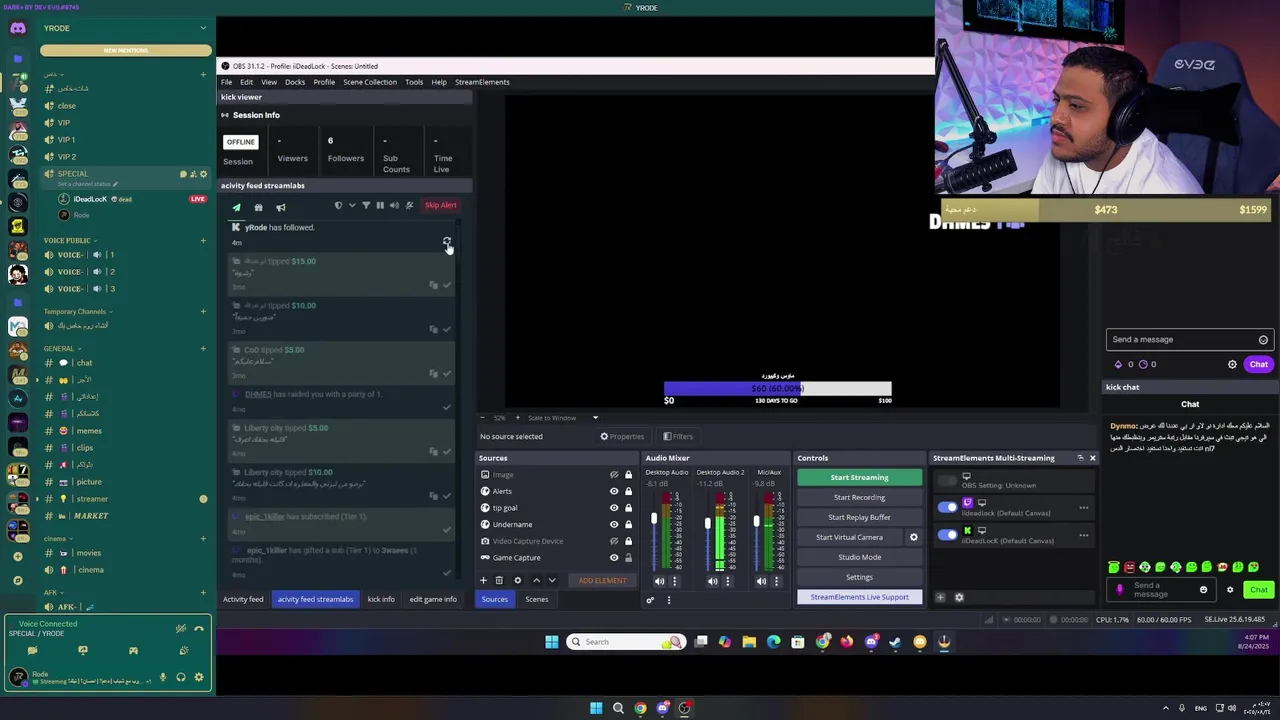Open megaphone icon tab in activity feed
The image size is (1280, 720).
(x=280, y=207)
